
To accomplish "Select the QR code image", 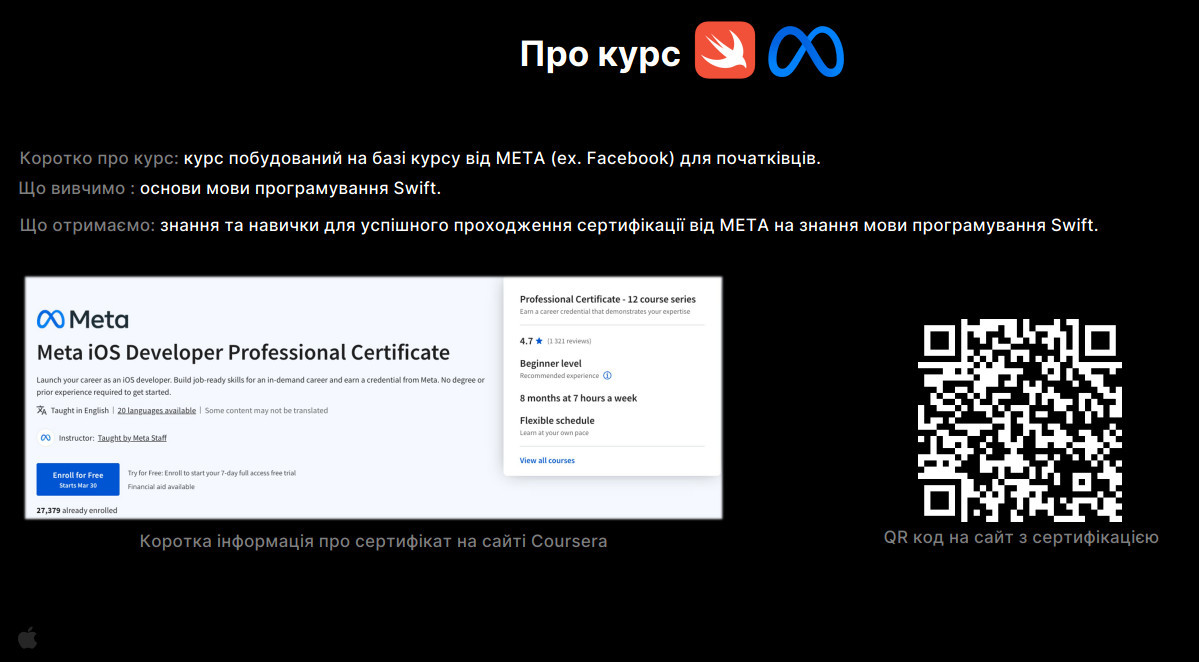I will click(x=1019, y=420).
